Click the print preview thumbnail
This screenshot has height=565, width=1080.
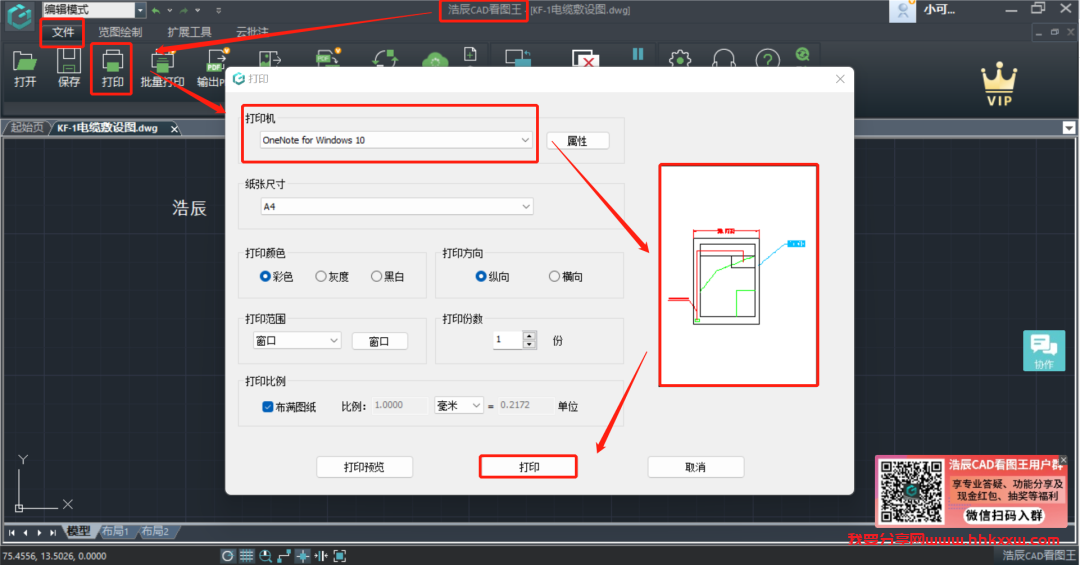(x=738, y=275)
